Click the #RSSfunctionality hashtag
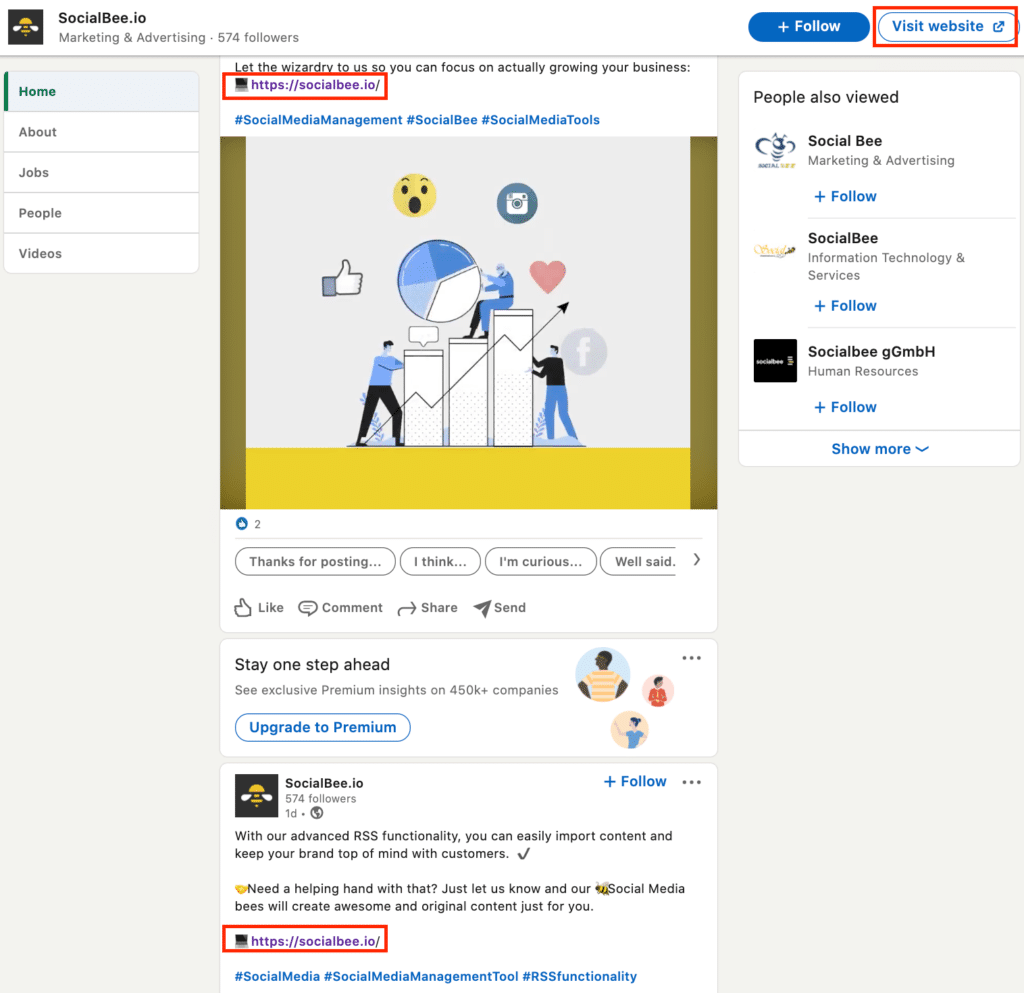The width and height of the screenshot is (1024, 993). point(579,977)
